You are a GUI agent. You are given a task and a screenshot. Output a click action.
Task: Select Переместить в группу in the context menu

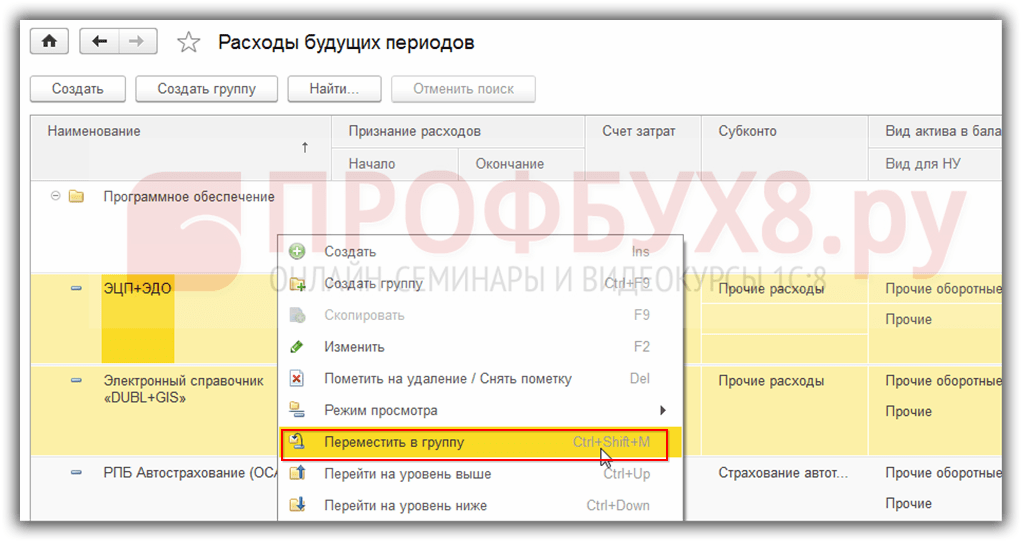pyautogui.click(x=394, y=442)
